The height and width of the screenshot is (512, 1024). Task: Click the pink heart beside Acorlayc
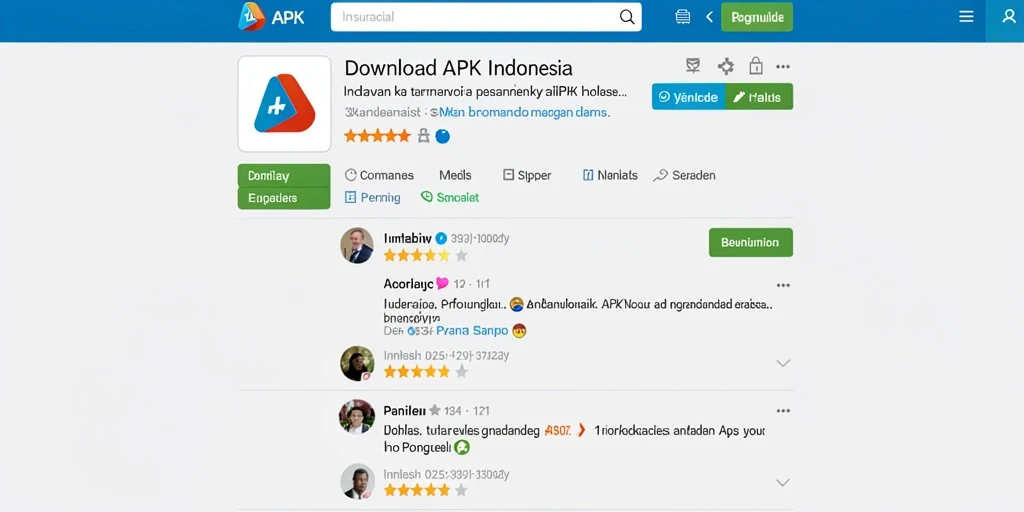pos(442,283)
